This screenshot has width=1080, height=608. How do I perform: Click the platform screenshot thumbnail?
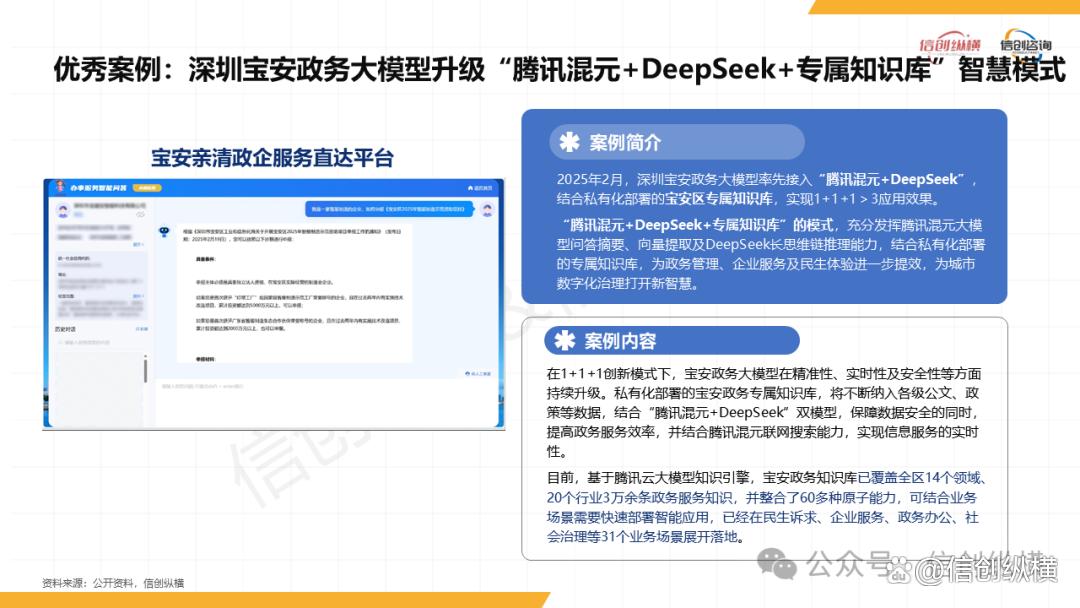[273, 304]
